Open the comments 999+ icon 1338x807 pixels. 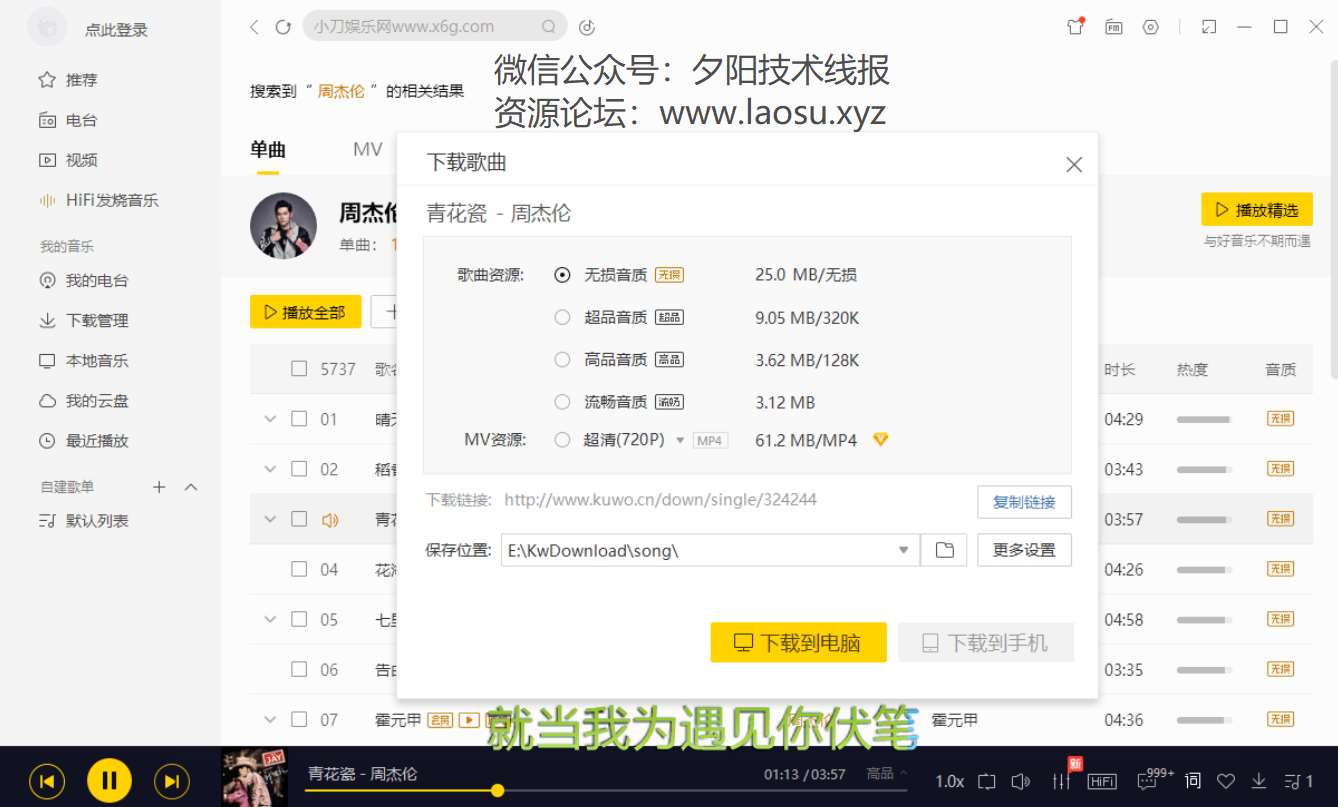(1147, 781)
